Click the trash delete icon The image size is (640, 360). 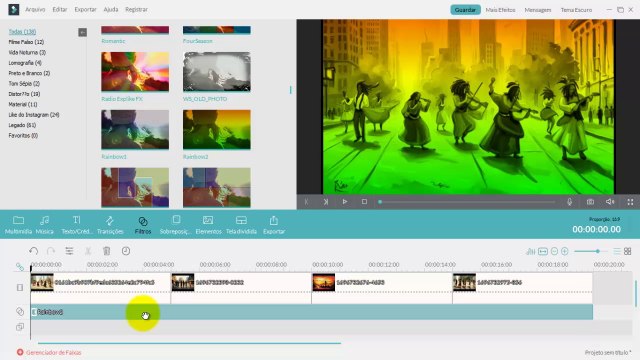(x=107, y=251)
